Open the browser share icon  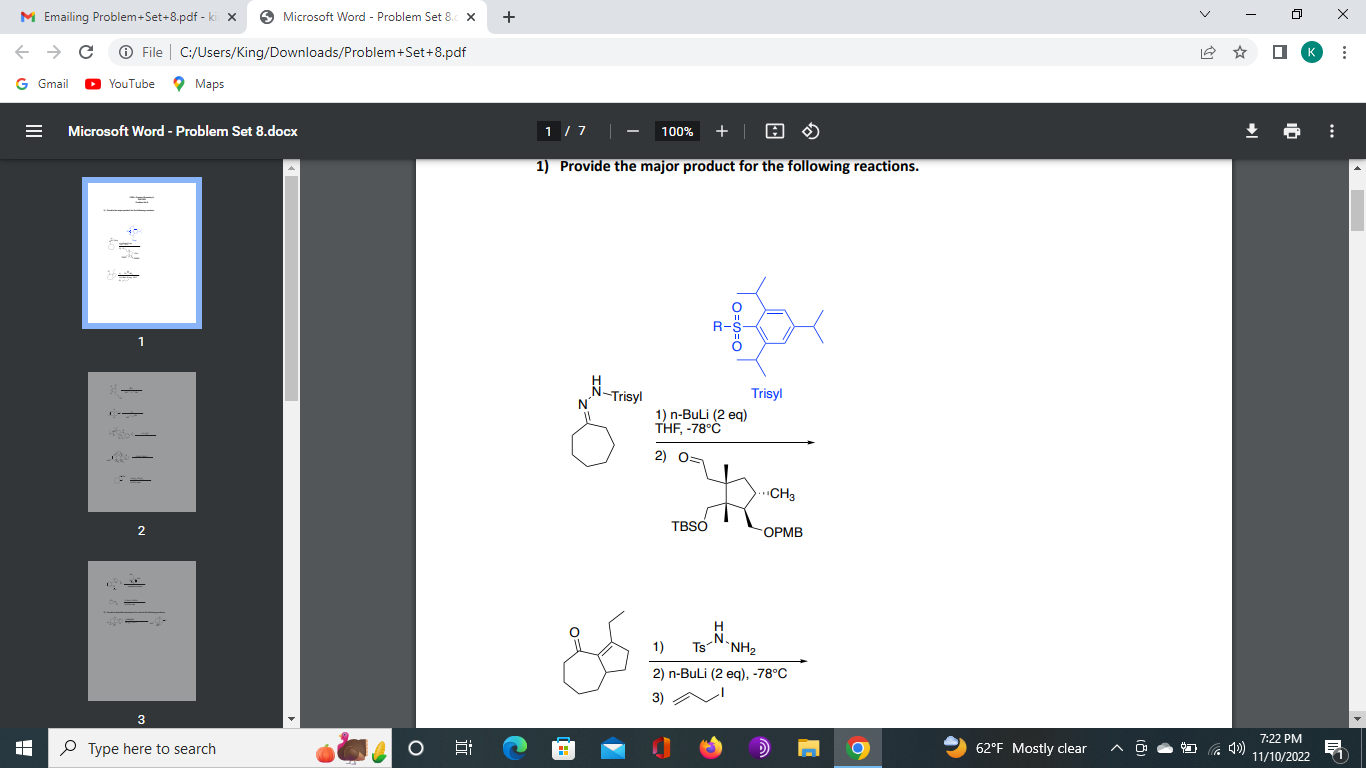coord(1208,52)
